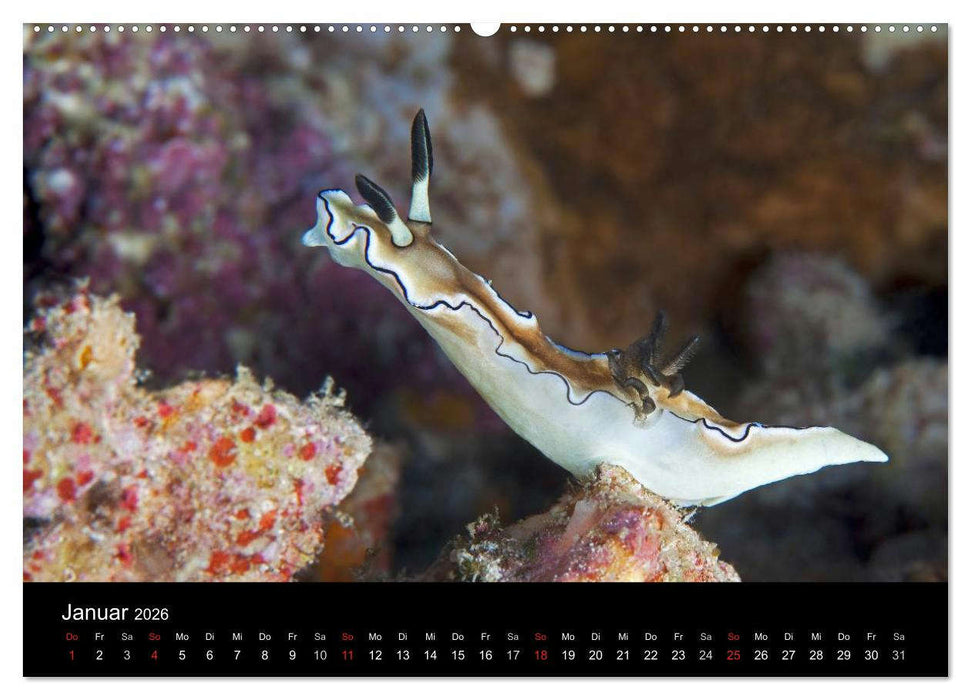Choose date 9 on the calendar
Image resolution: width=971 pixels, height=700 pixels.
[292, 655]
